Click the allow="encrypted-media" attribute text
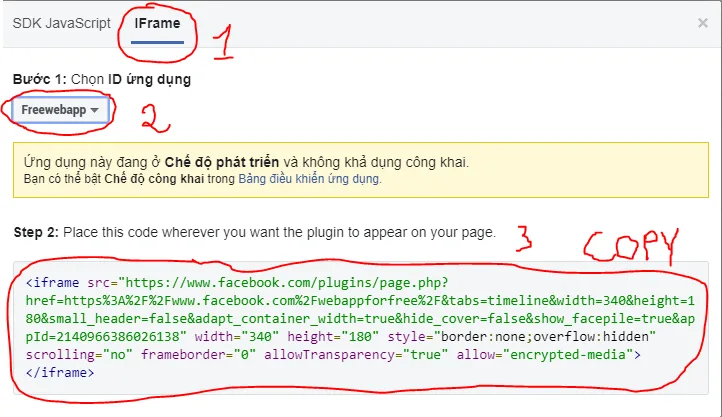Screen dimensions: 722x417 point(545,354)
